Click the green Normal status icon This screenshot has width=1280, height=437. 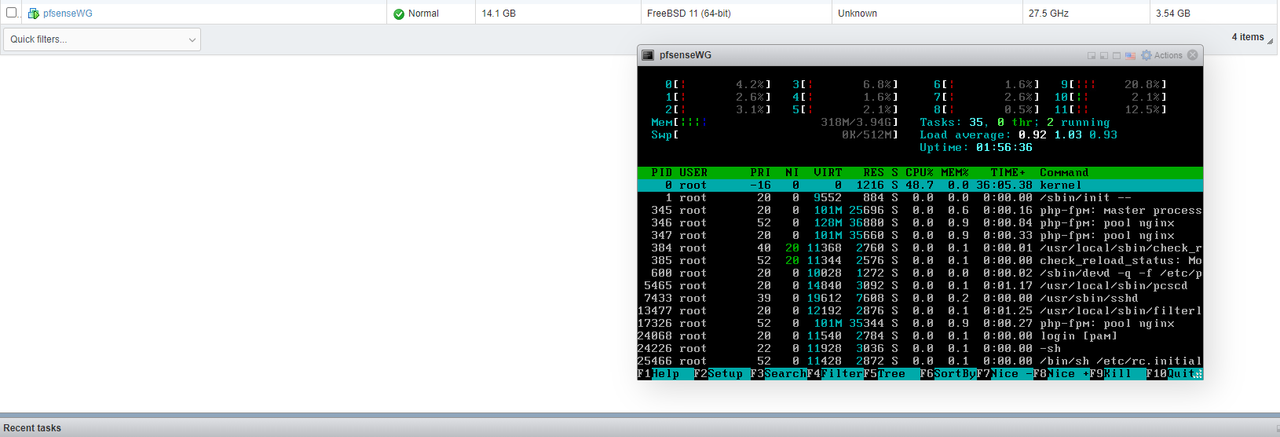click(x=399, y=14)
